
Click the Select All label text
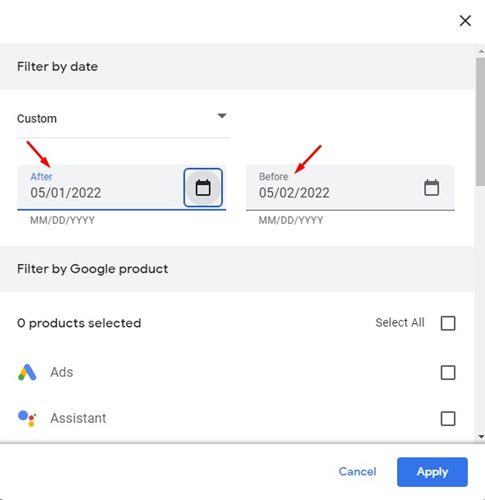click(400, 323)
